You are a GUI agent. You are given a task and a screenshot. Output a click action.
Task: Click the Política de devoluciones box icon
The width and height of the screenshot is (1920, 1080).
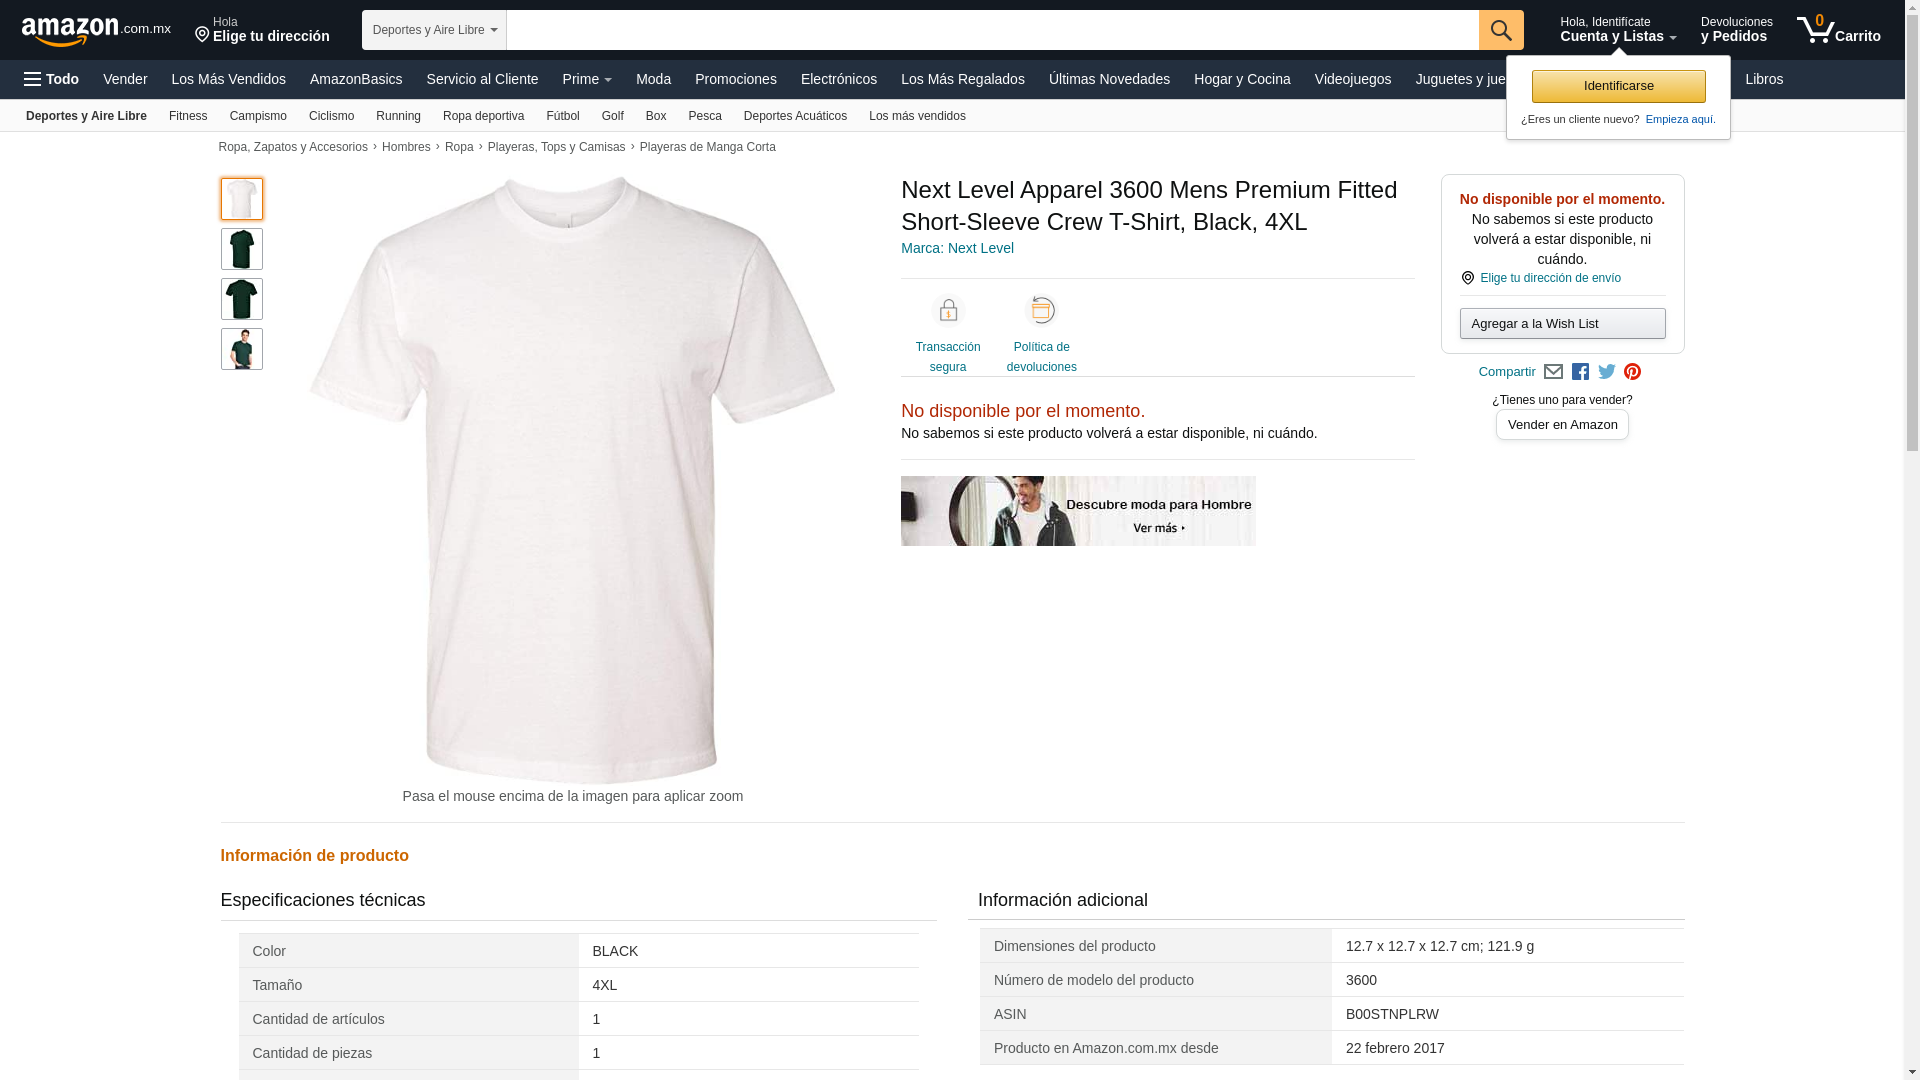click(1041, 311)
